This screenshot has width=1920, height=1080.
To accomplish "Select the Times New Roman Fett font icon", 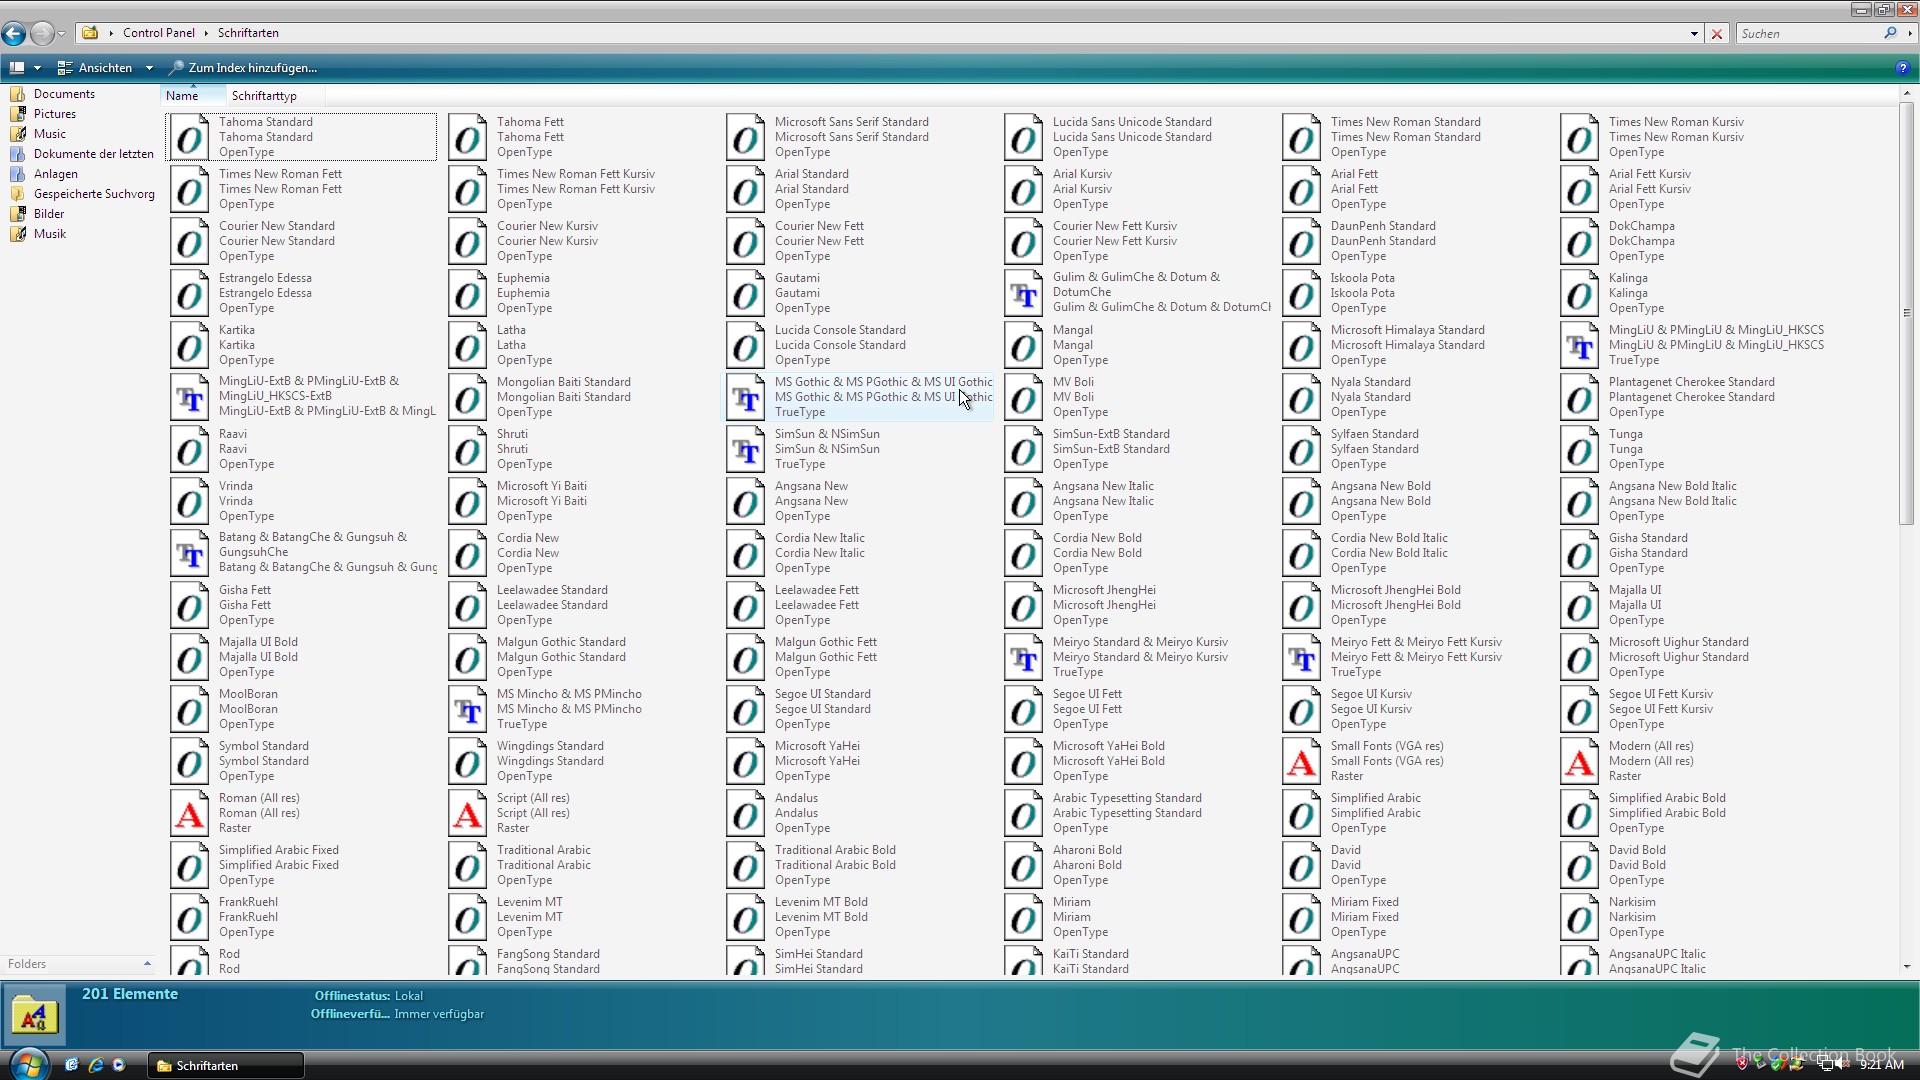I will 189,189.
